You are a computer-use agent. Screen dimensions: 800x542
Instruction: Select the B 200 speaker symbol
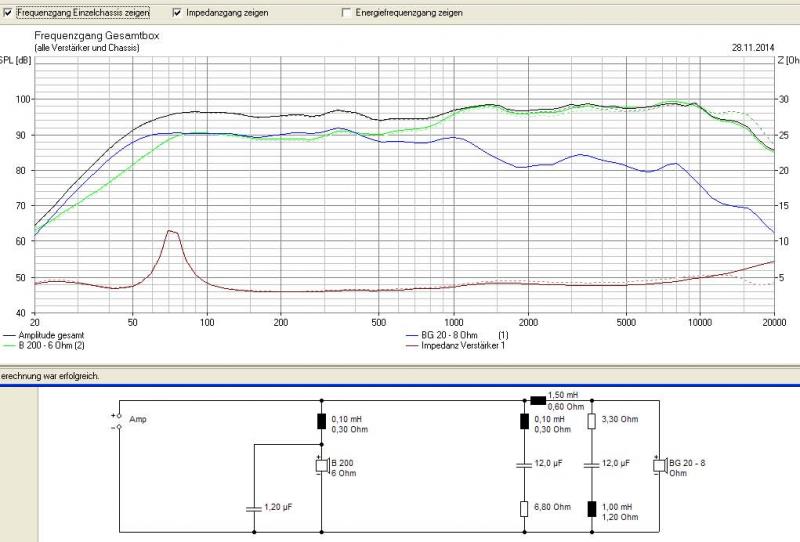[x=322, y=466]
